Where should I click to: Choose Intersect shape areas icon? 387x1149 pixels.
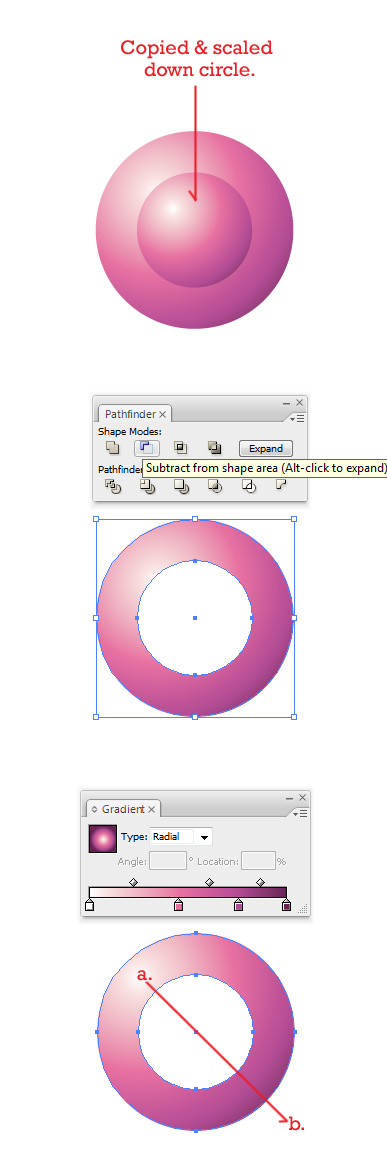[180, 448]
